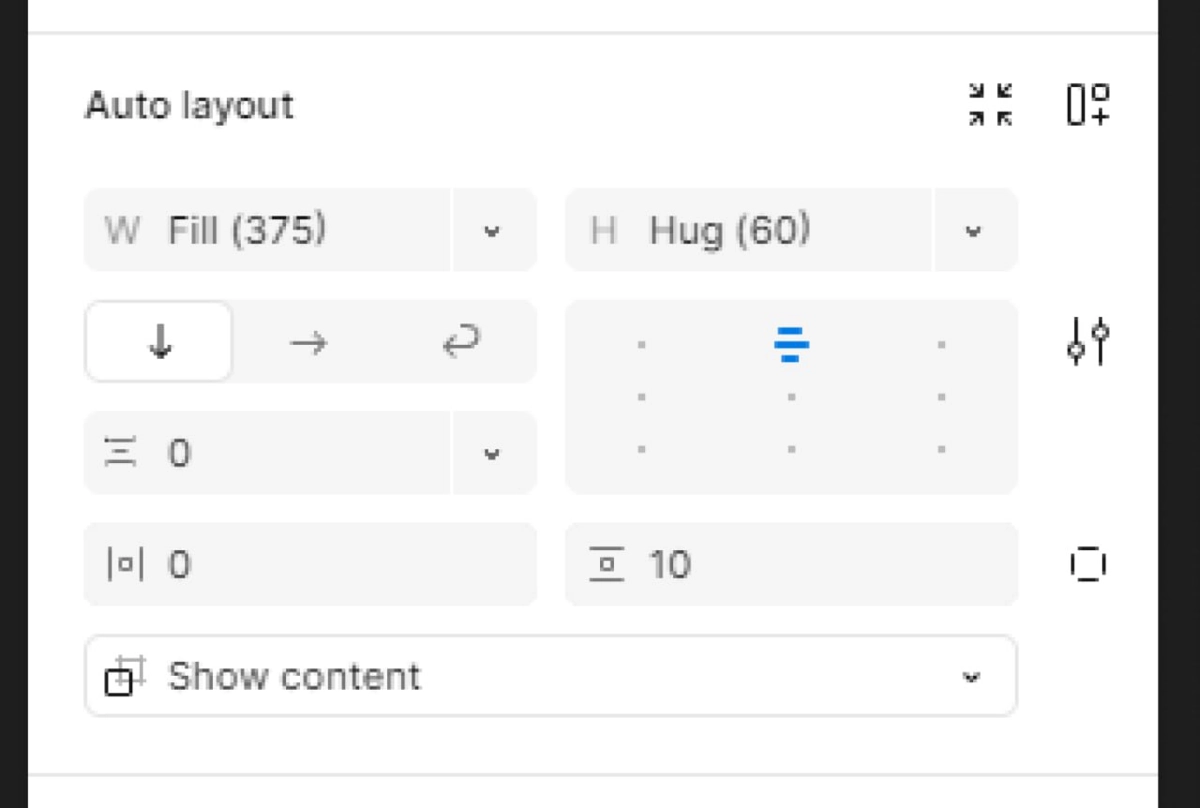This screenshot has height=808, width=1200.
Task: Set vertical layout direction with down arrow
Action: pos(160,343)
